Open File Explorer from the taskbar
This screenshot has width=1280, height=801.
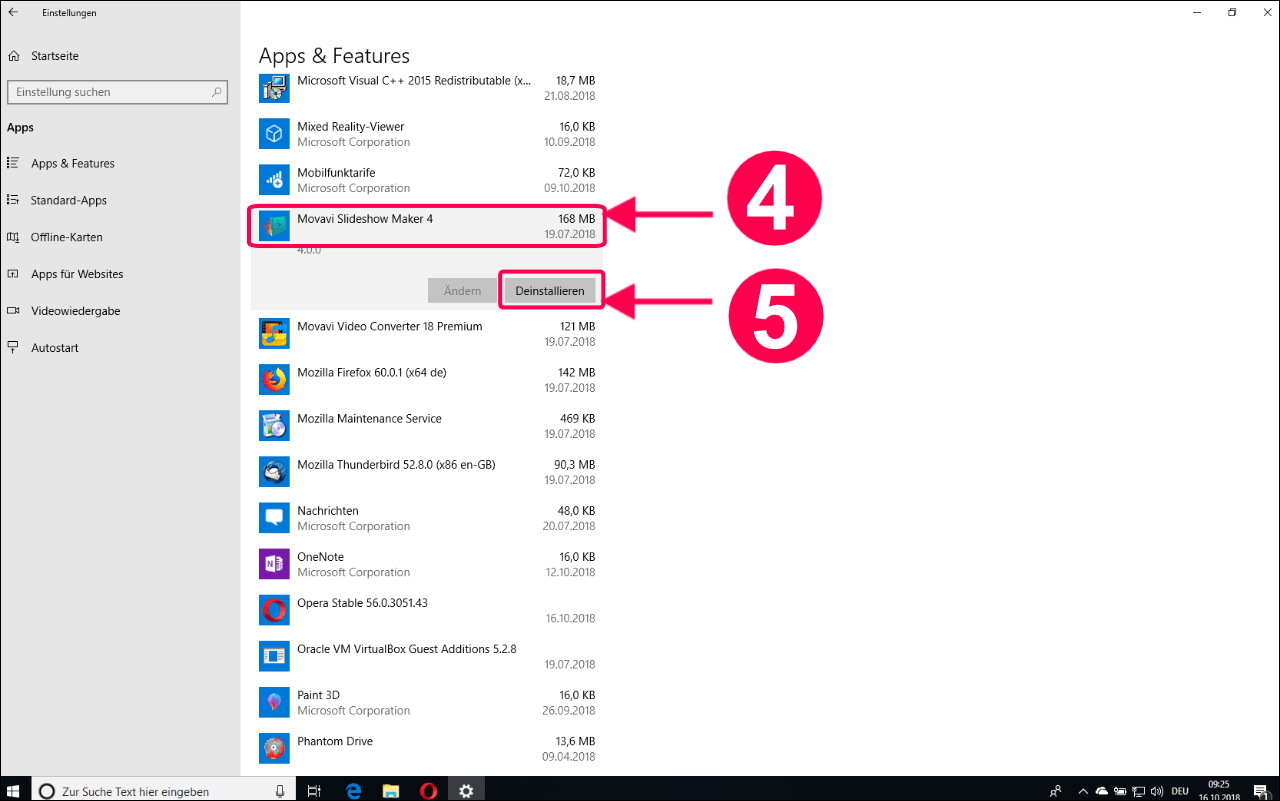pos(391,790)
